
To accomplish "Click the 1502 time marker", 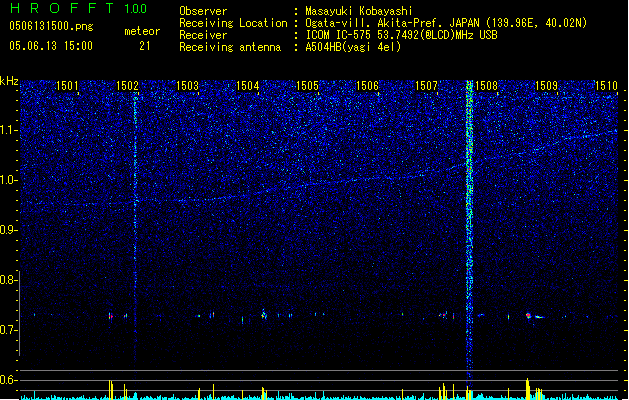I will [x=127, y=86].
